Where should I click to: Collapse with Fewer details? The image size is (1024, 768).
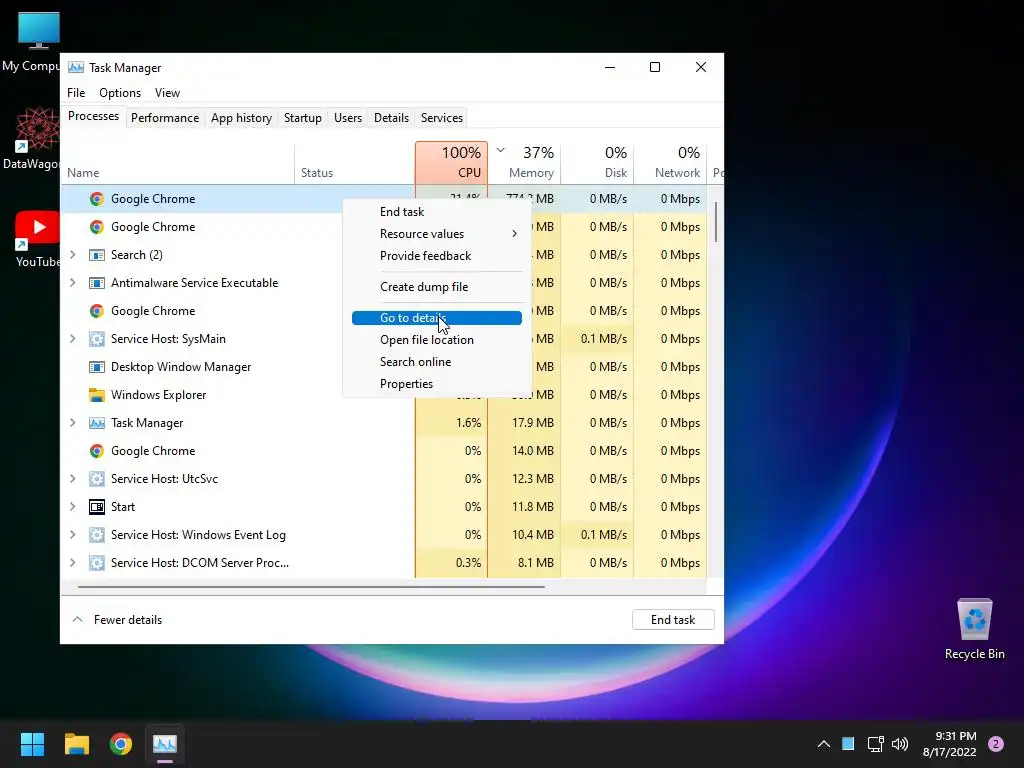coord(117,620)
